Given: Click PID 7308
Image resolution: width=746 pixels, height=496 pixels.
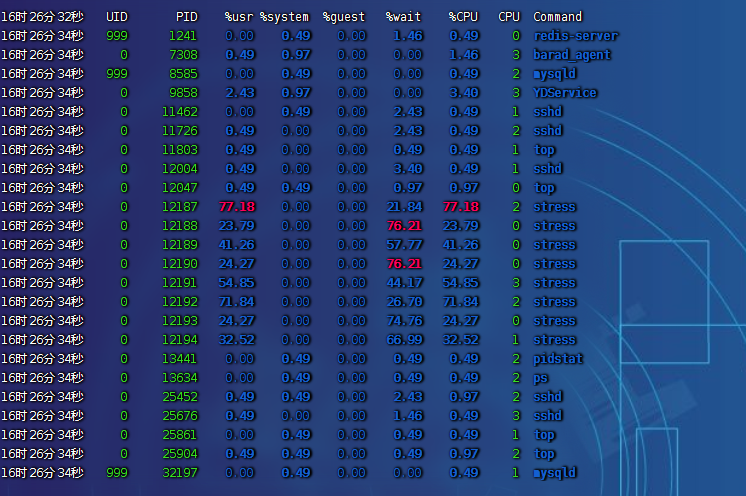Looking at the screenshot, I should (183, 55).
